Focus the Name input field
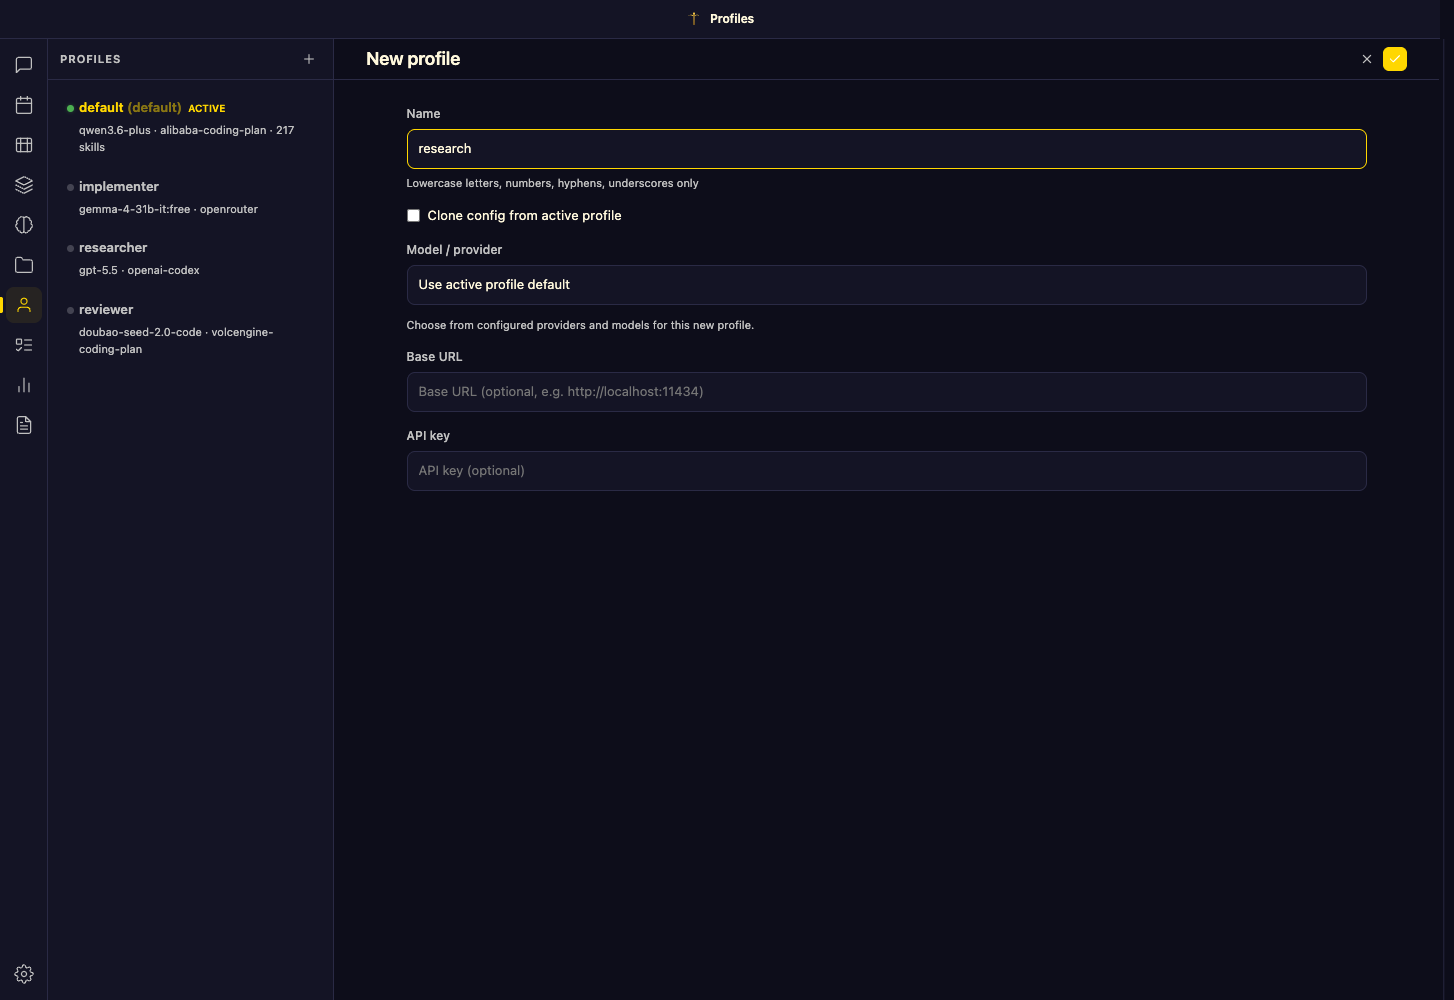 click(x=886, y=149)
